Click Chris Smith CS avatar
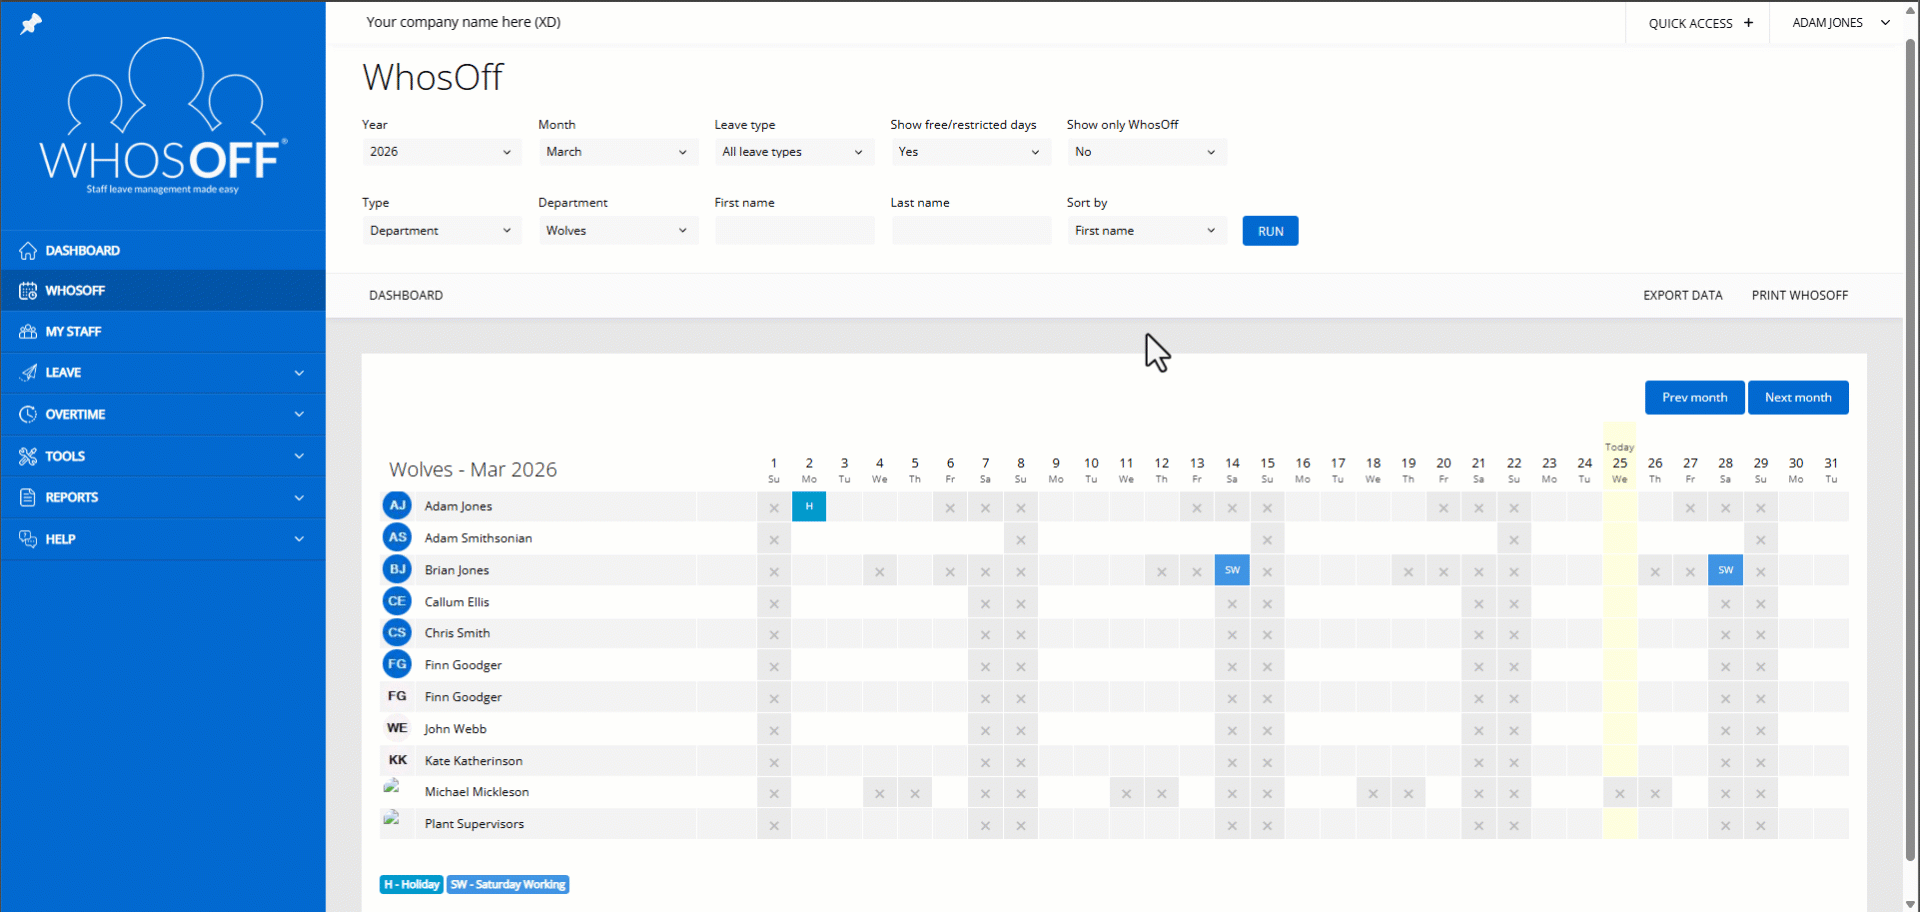1920x912 pixels. [397, 633]
